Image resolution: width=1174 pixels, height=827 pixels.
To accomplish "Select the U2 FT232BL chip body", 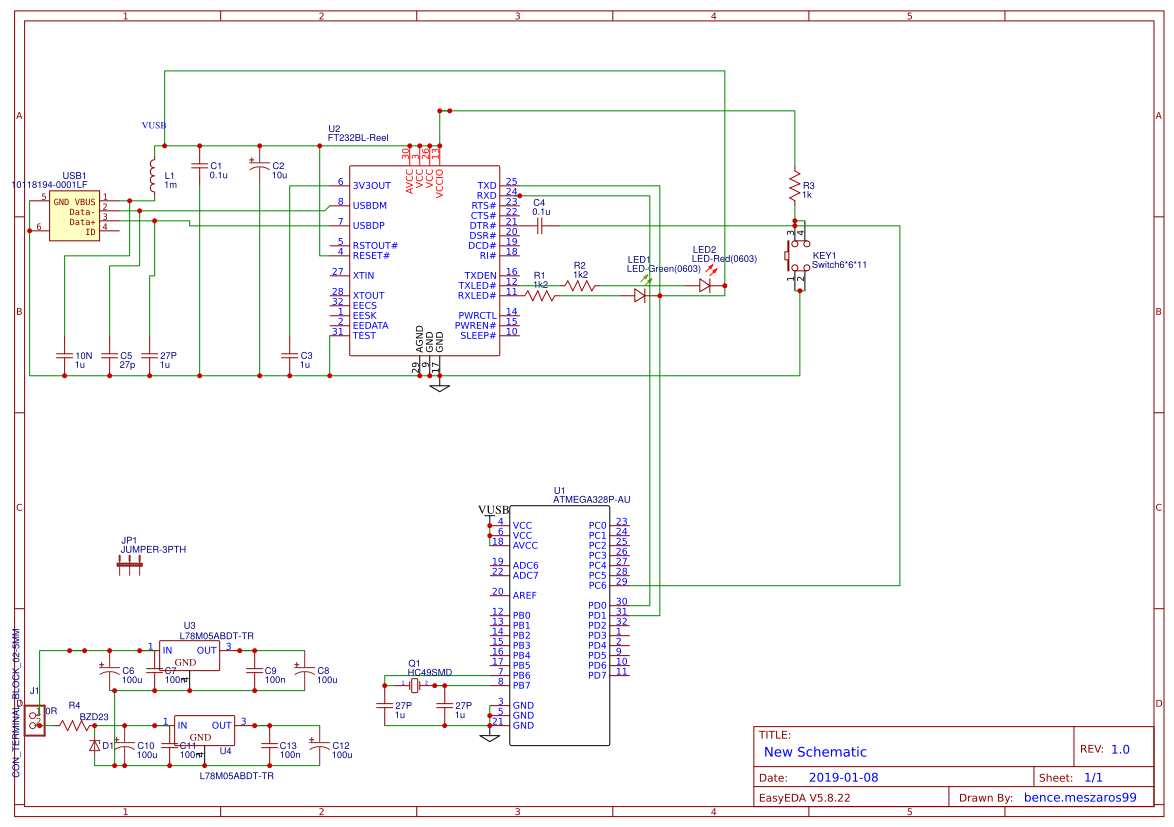I will point(424,260).
